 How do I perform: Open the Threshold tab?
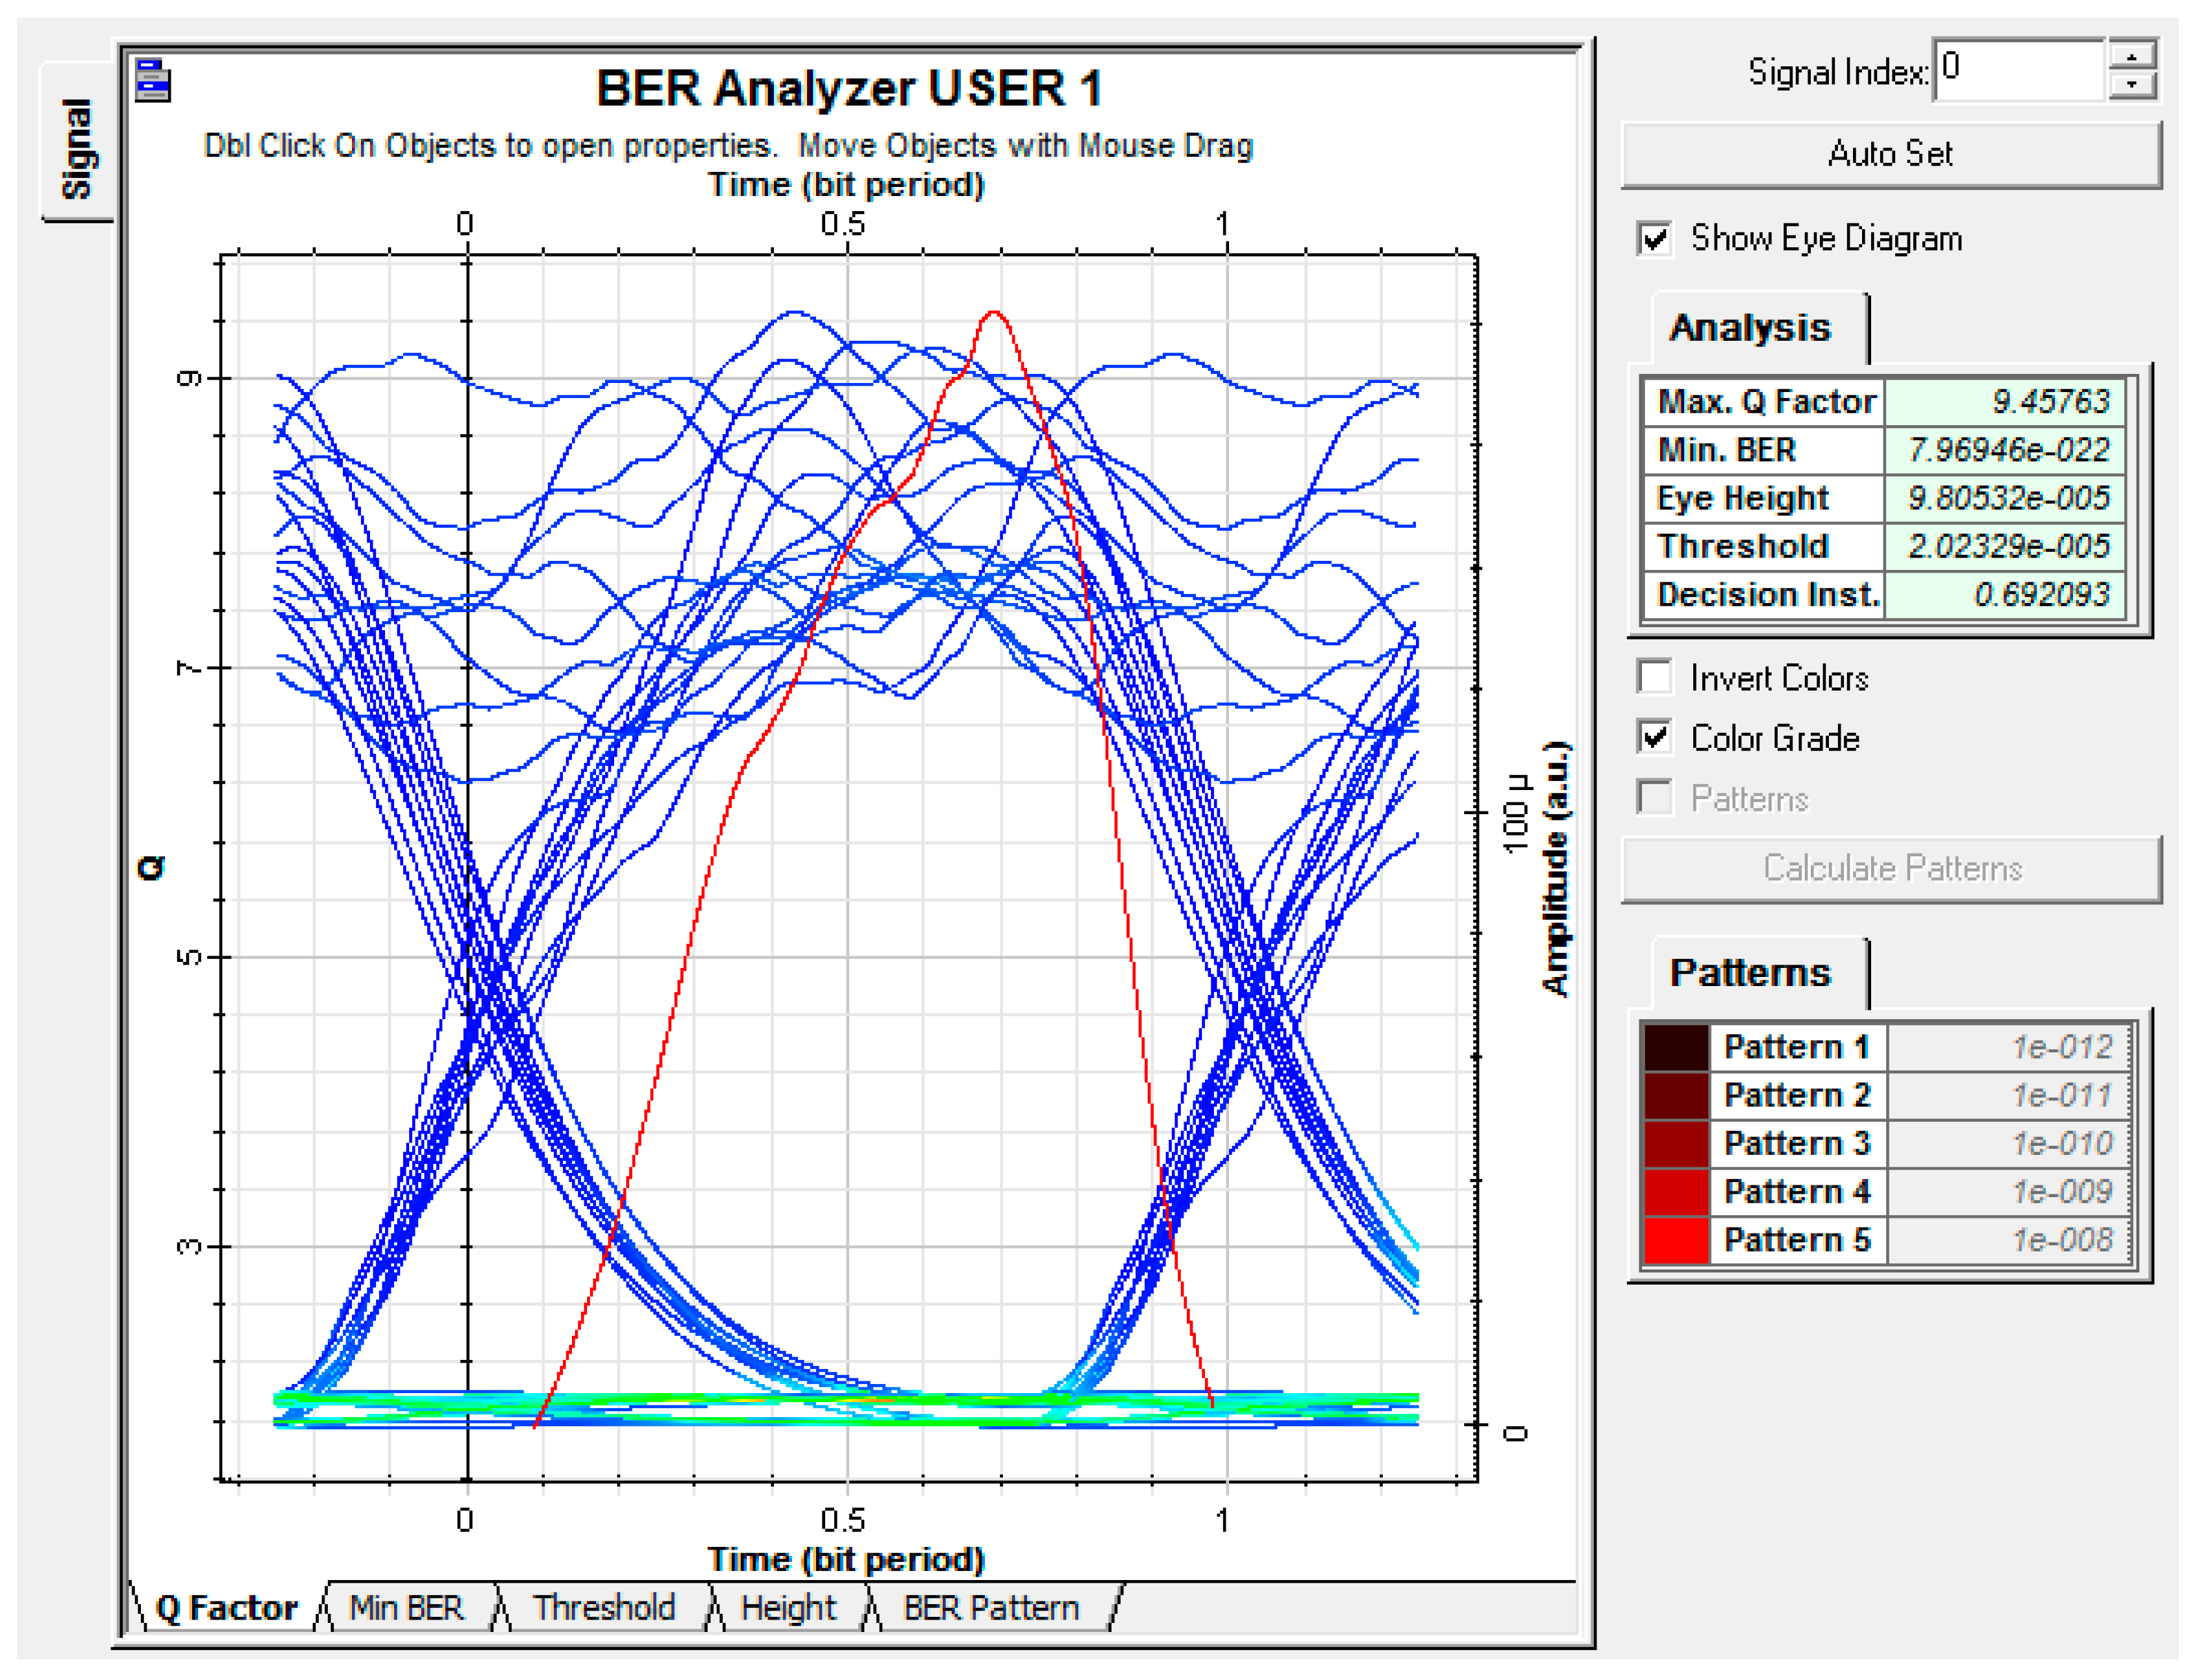(x=603, y=1607)
